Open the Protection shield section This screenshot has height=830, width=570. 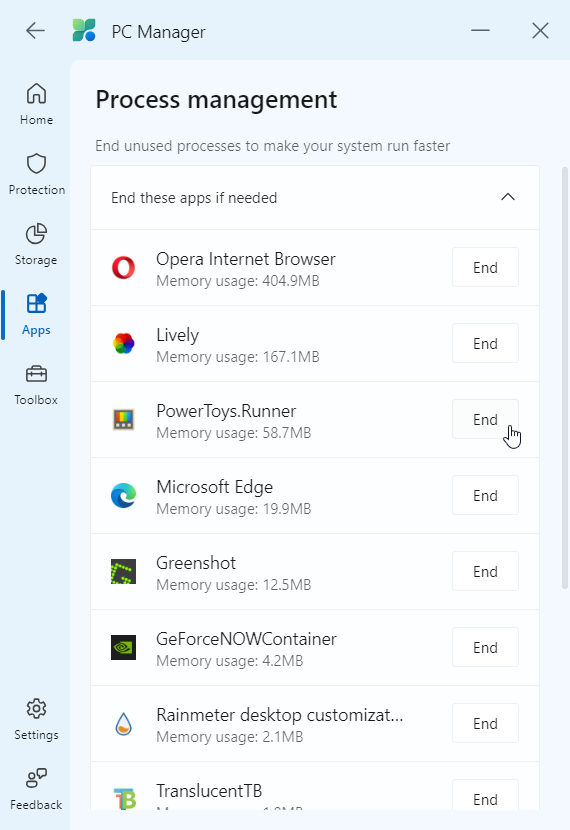pyautogui.click(x=37, y=174)
